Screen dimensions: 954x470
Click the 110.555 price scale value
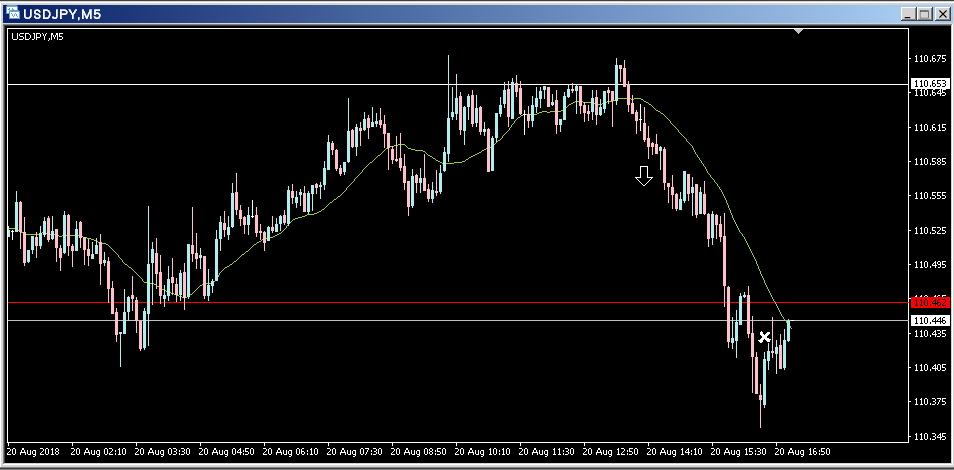[x=929, y=196]
